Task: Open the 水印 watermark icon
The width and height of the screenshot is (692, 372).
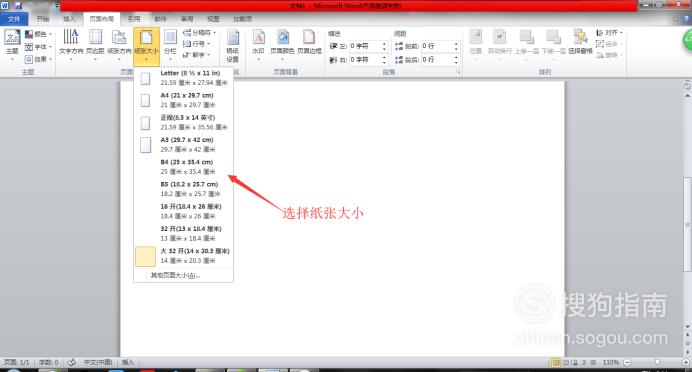Action: pyautogui.click(x=258, y=43)
